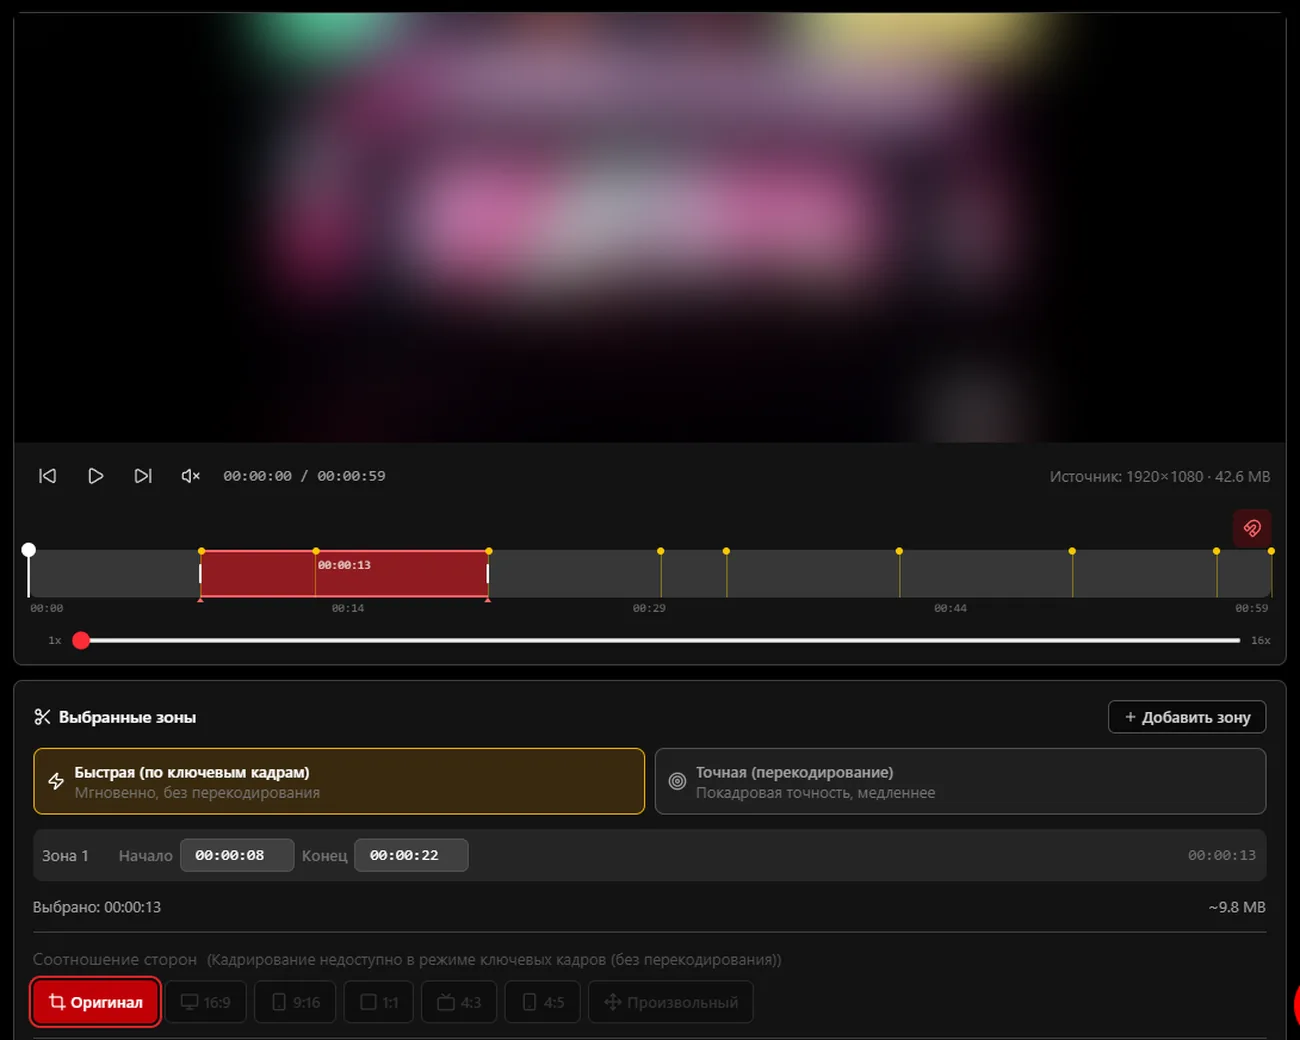Click the keyframe marker nearest the 00:44 label
The width and height of the screenshot is (1300, 1040).
pyautogui.click(x=899, y=551)
